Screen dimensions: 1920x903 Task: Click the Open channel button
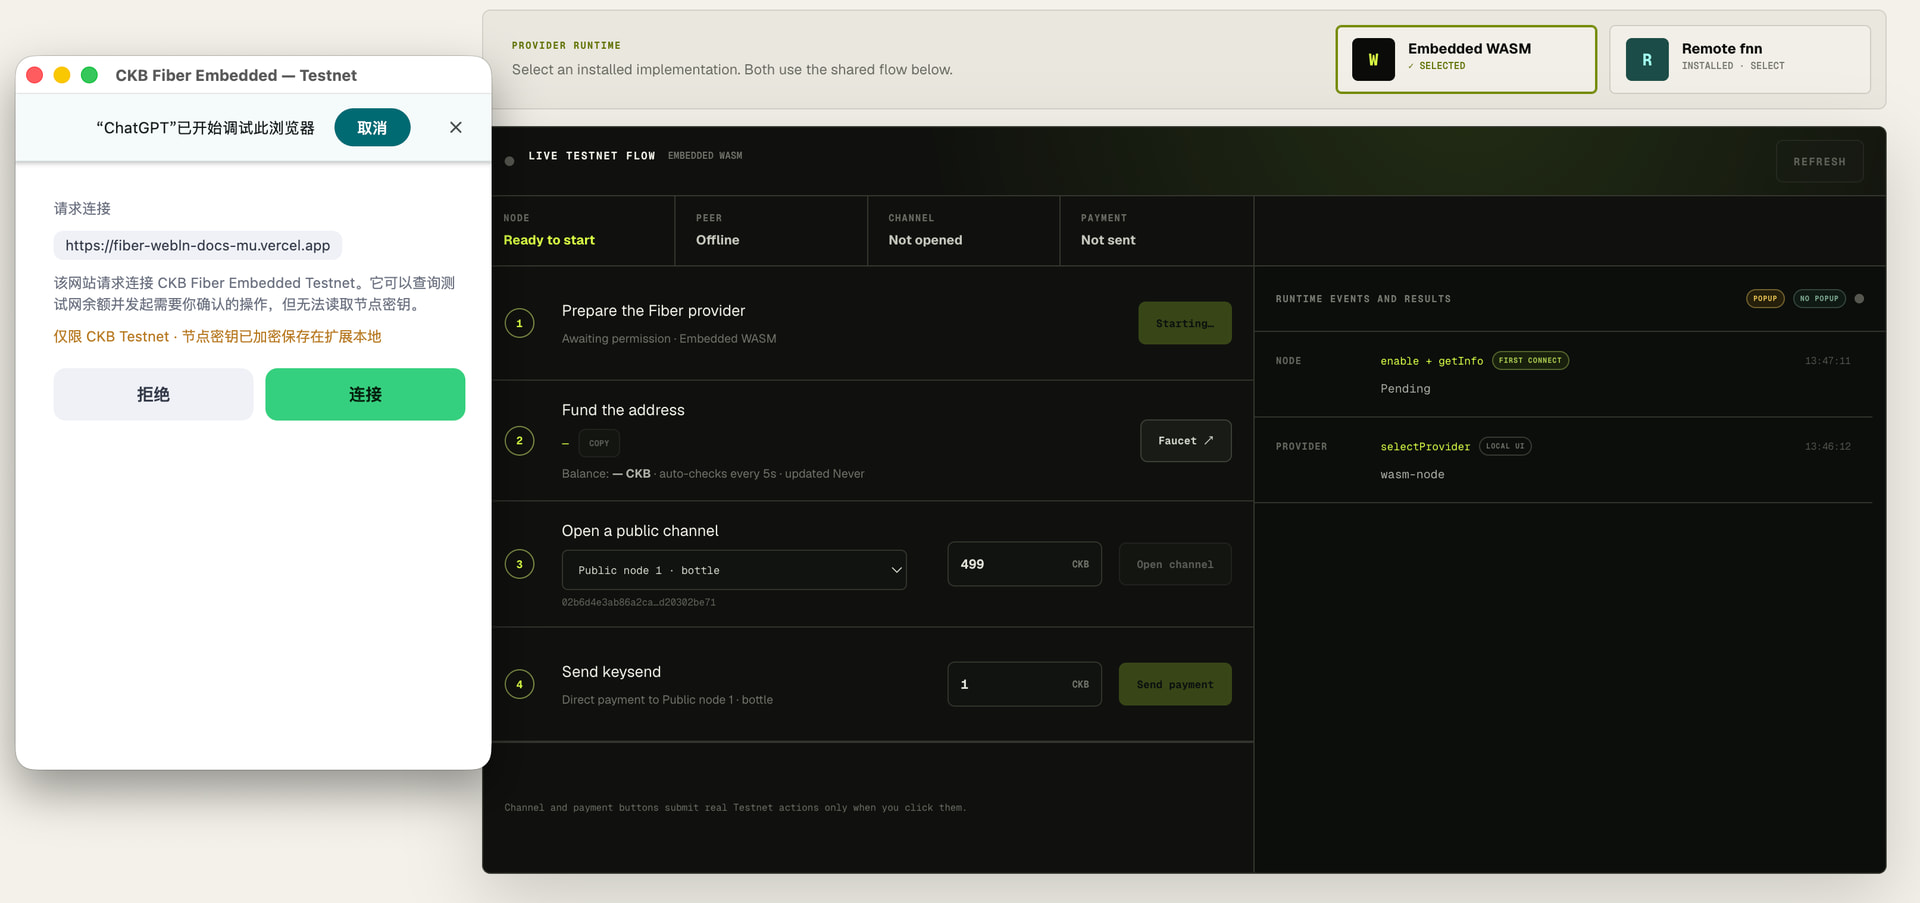(x=1175, y=564)
